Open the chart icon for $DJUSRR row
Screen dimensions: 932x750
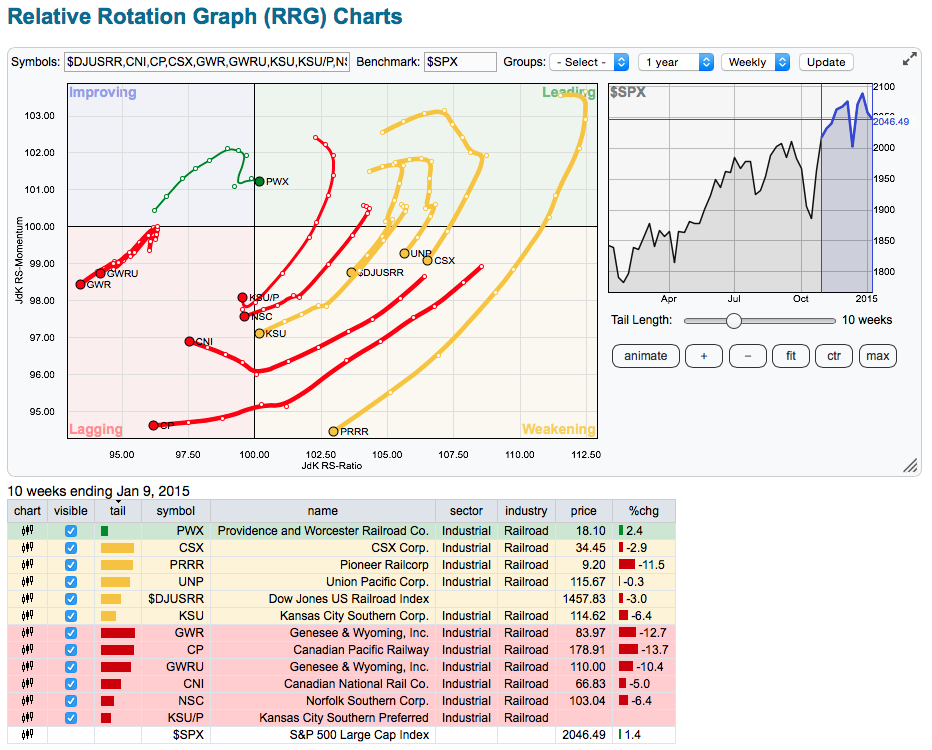pos(27,598)
